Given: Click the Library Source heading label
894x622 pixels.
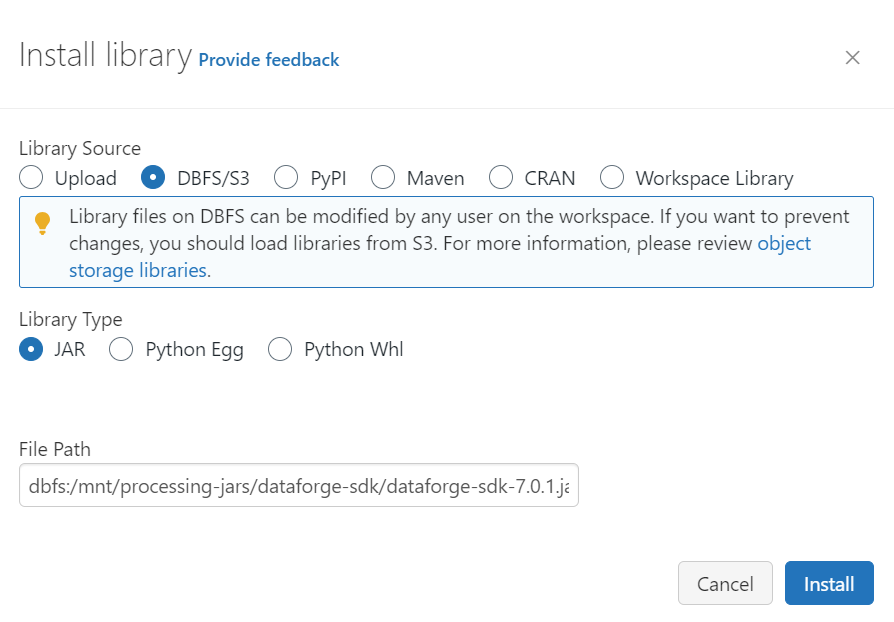Looking at the screenshot, I should click(80, 148).
